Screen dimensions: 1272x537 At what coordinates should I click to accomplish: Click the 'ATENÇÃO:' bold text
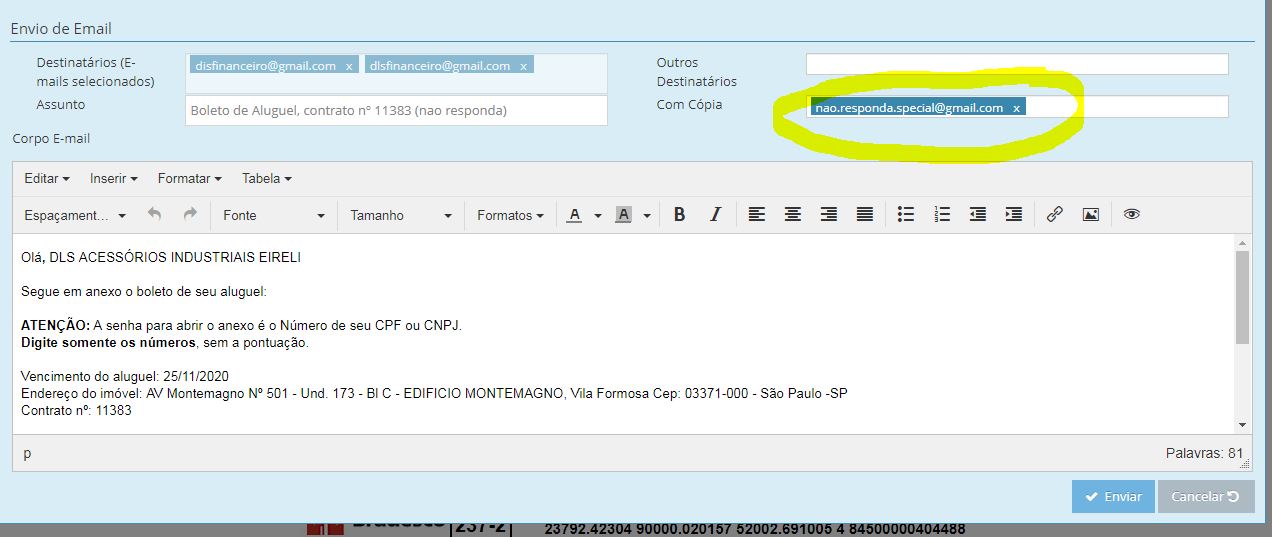[x=55, y=325]
